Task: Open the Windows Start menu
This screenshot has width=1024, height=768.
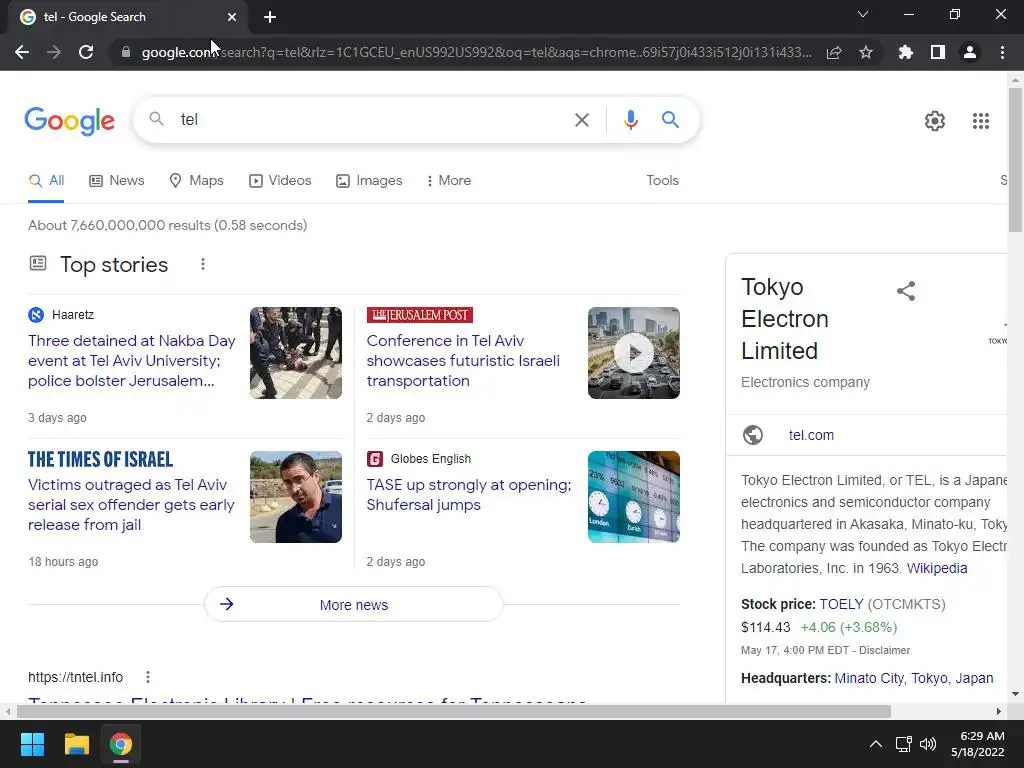Action: (x=32, y=744)
